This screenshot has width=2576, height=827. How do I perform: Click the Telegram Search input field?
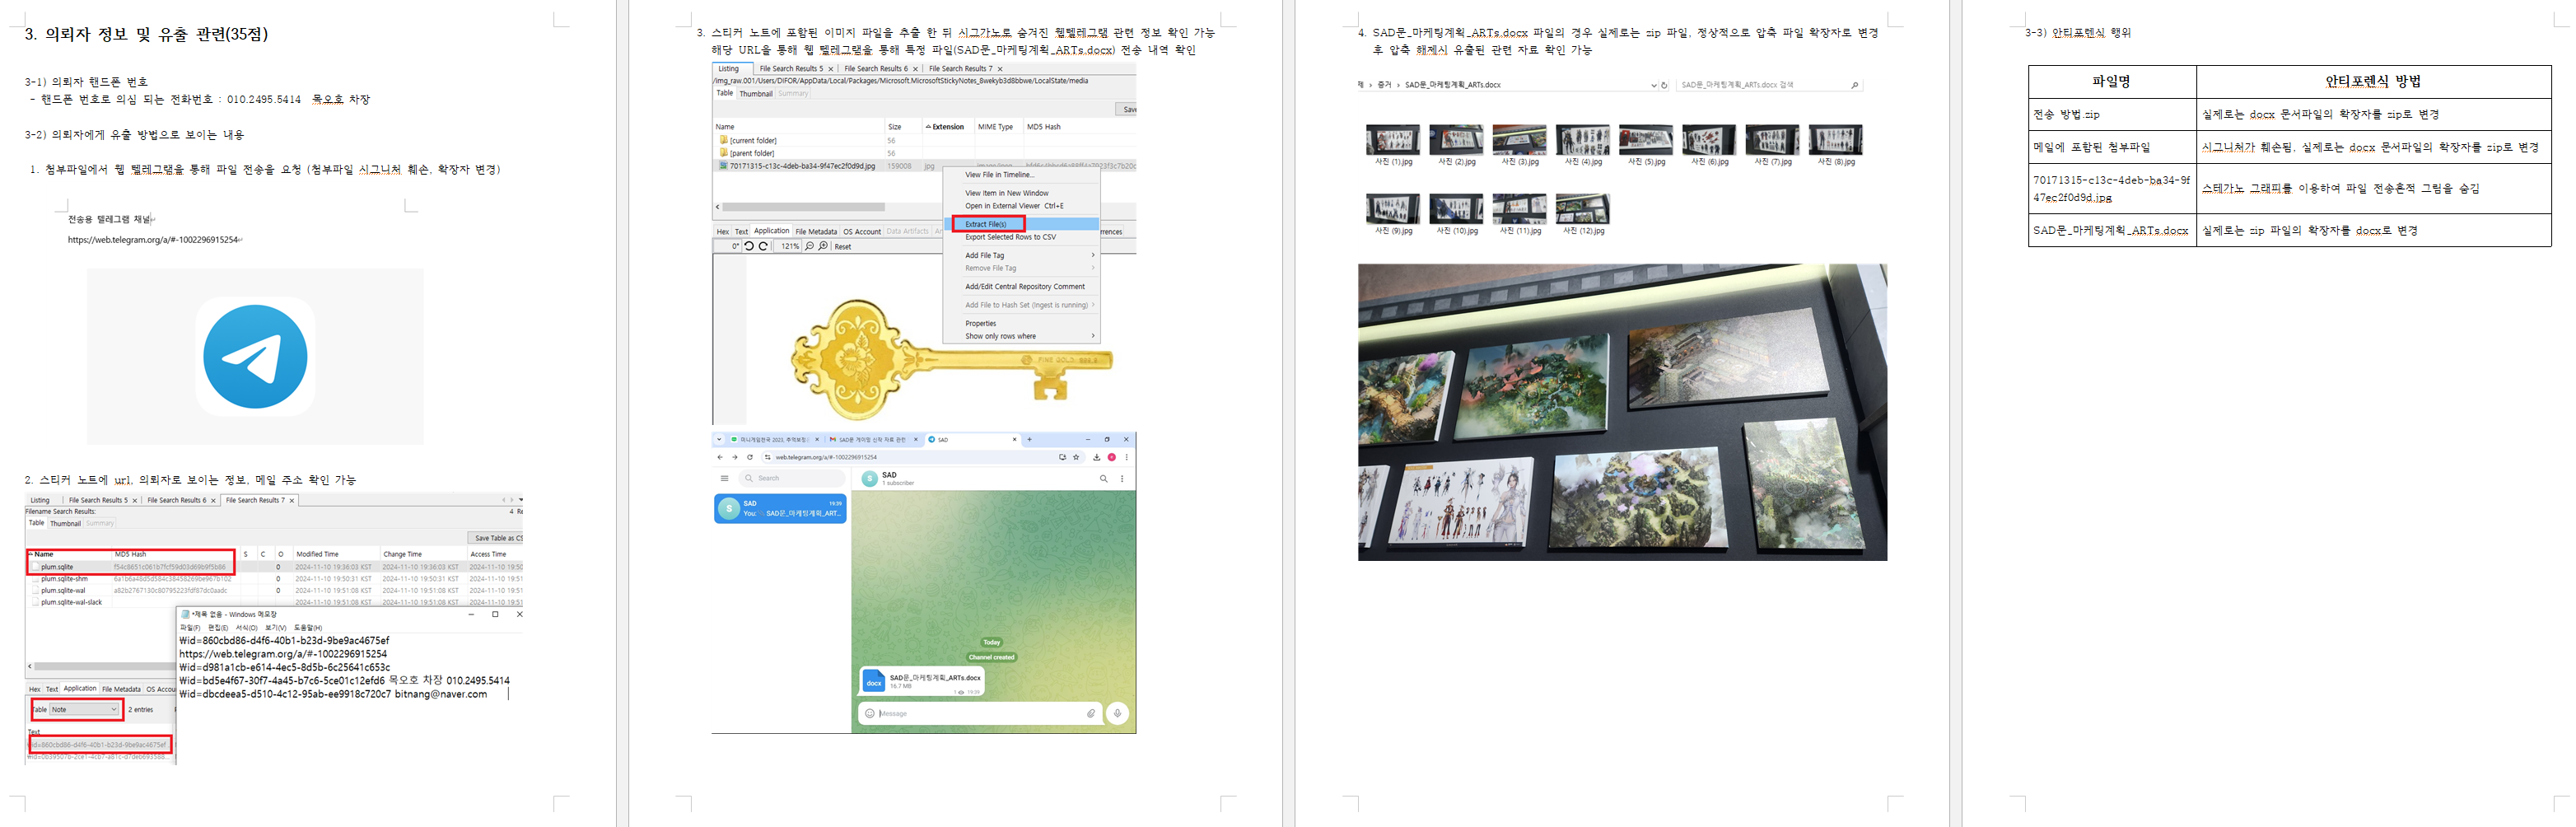tap(790, 479)
